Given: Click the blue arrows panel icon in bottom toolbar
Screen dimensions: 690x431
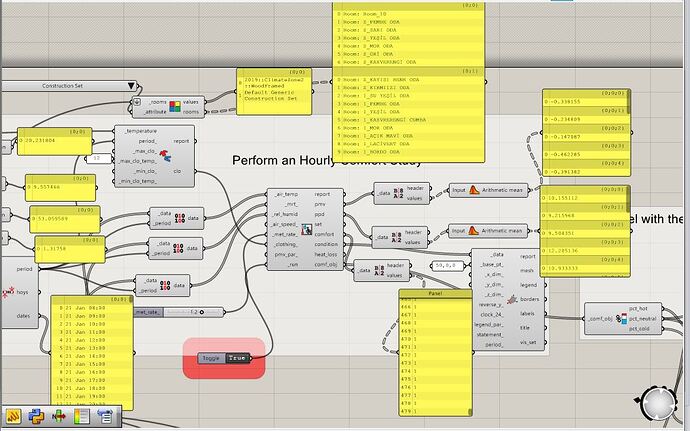Looking at the screenshot, I should [105, 416].
